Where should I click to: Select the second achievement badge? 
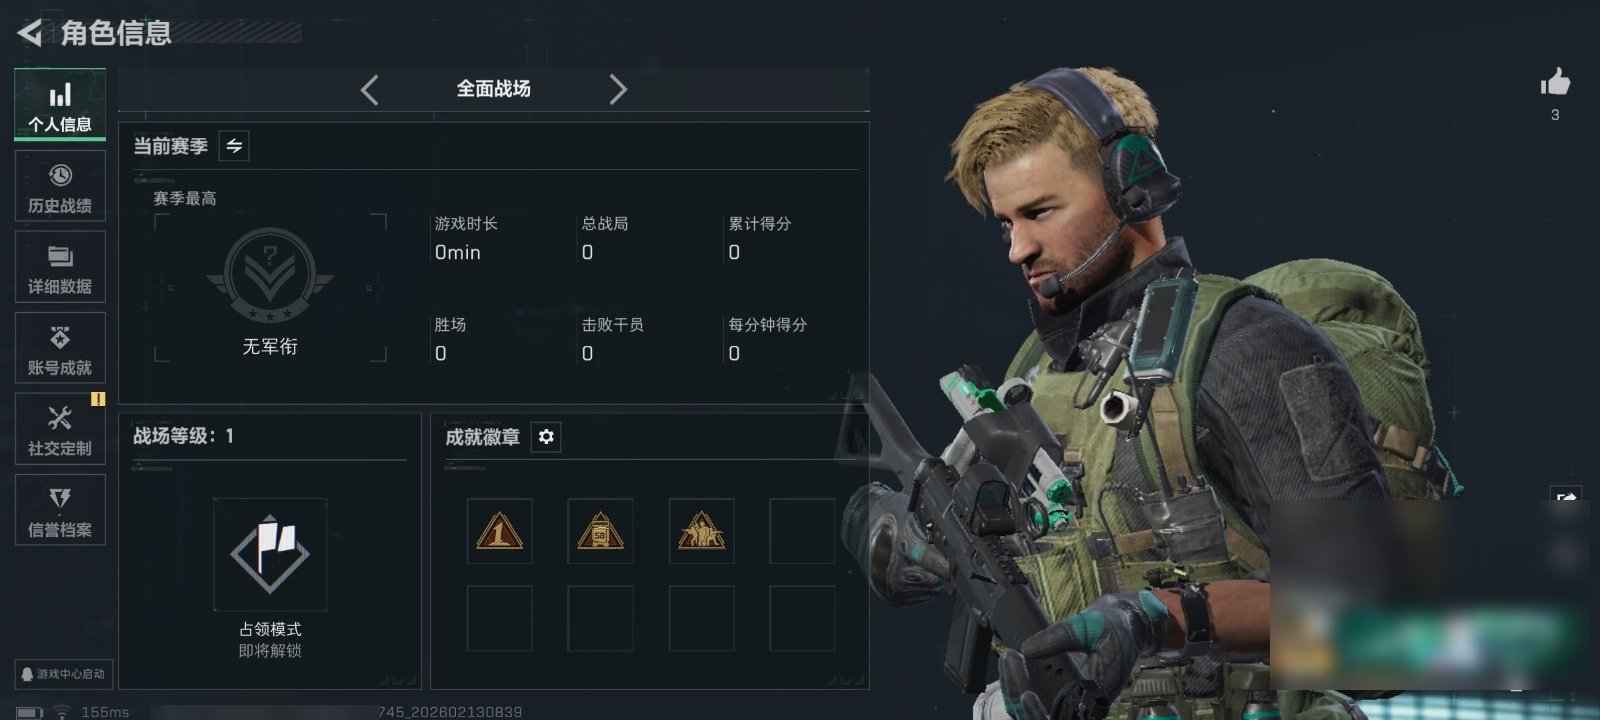click(x=600, y=531)
